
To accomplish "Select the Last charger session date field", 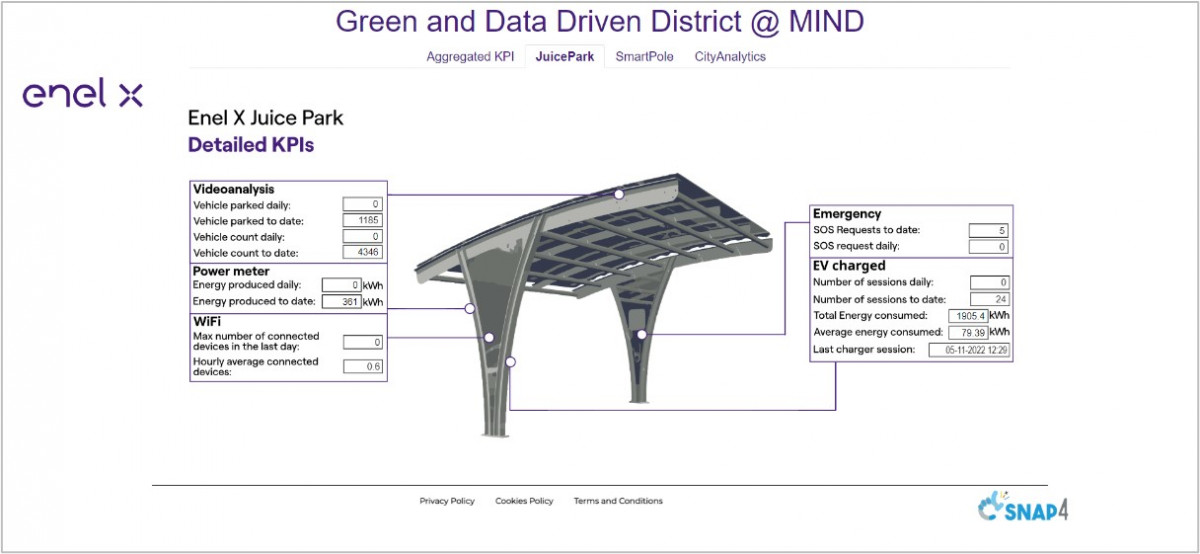I will (x=969, y=350).
